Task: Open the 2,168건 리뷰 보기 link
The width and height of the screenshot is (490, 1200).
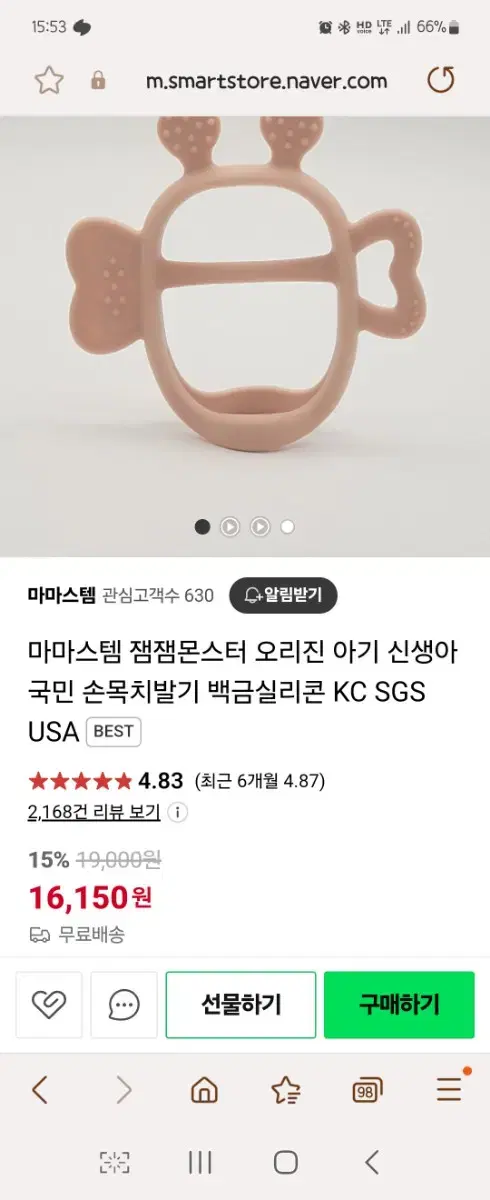Action: [x=94, y=812]
